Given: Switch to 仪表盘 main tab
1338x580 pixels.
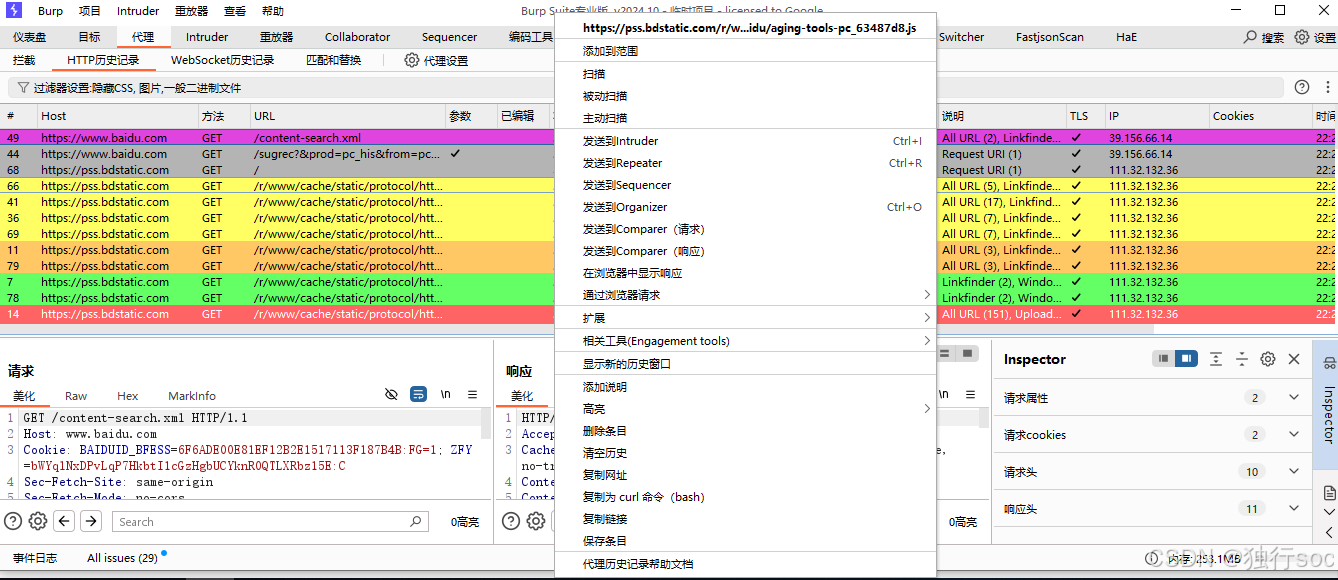Looking at the screenshot, I should coord(30,37).
